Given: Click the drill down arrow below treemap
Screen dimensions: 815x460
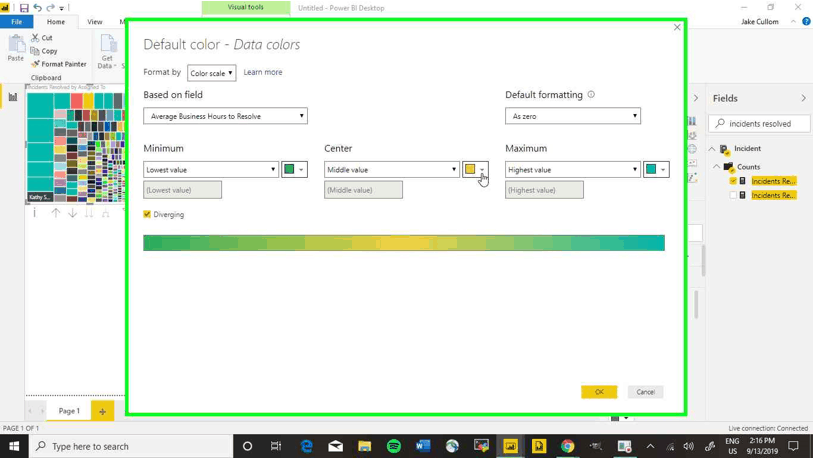Looking at the screenshot, I should coord(72,213).
